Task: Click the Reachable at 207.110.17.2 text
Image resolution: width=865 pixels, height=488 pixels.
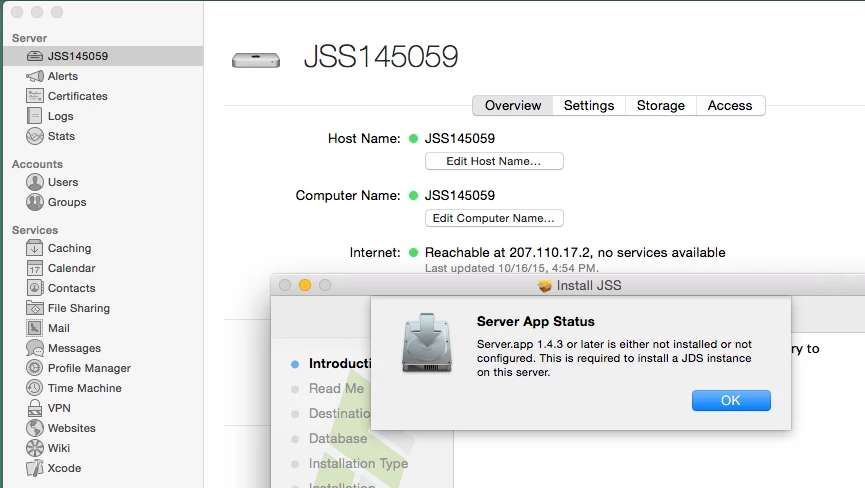Action: click(575, 253)
